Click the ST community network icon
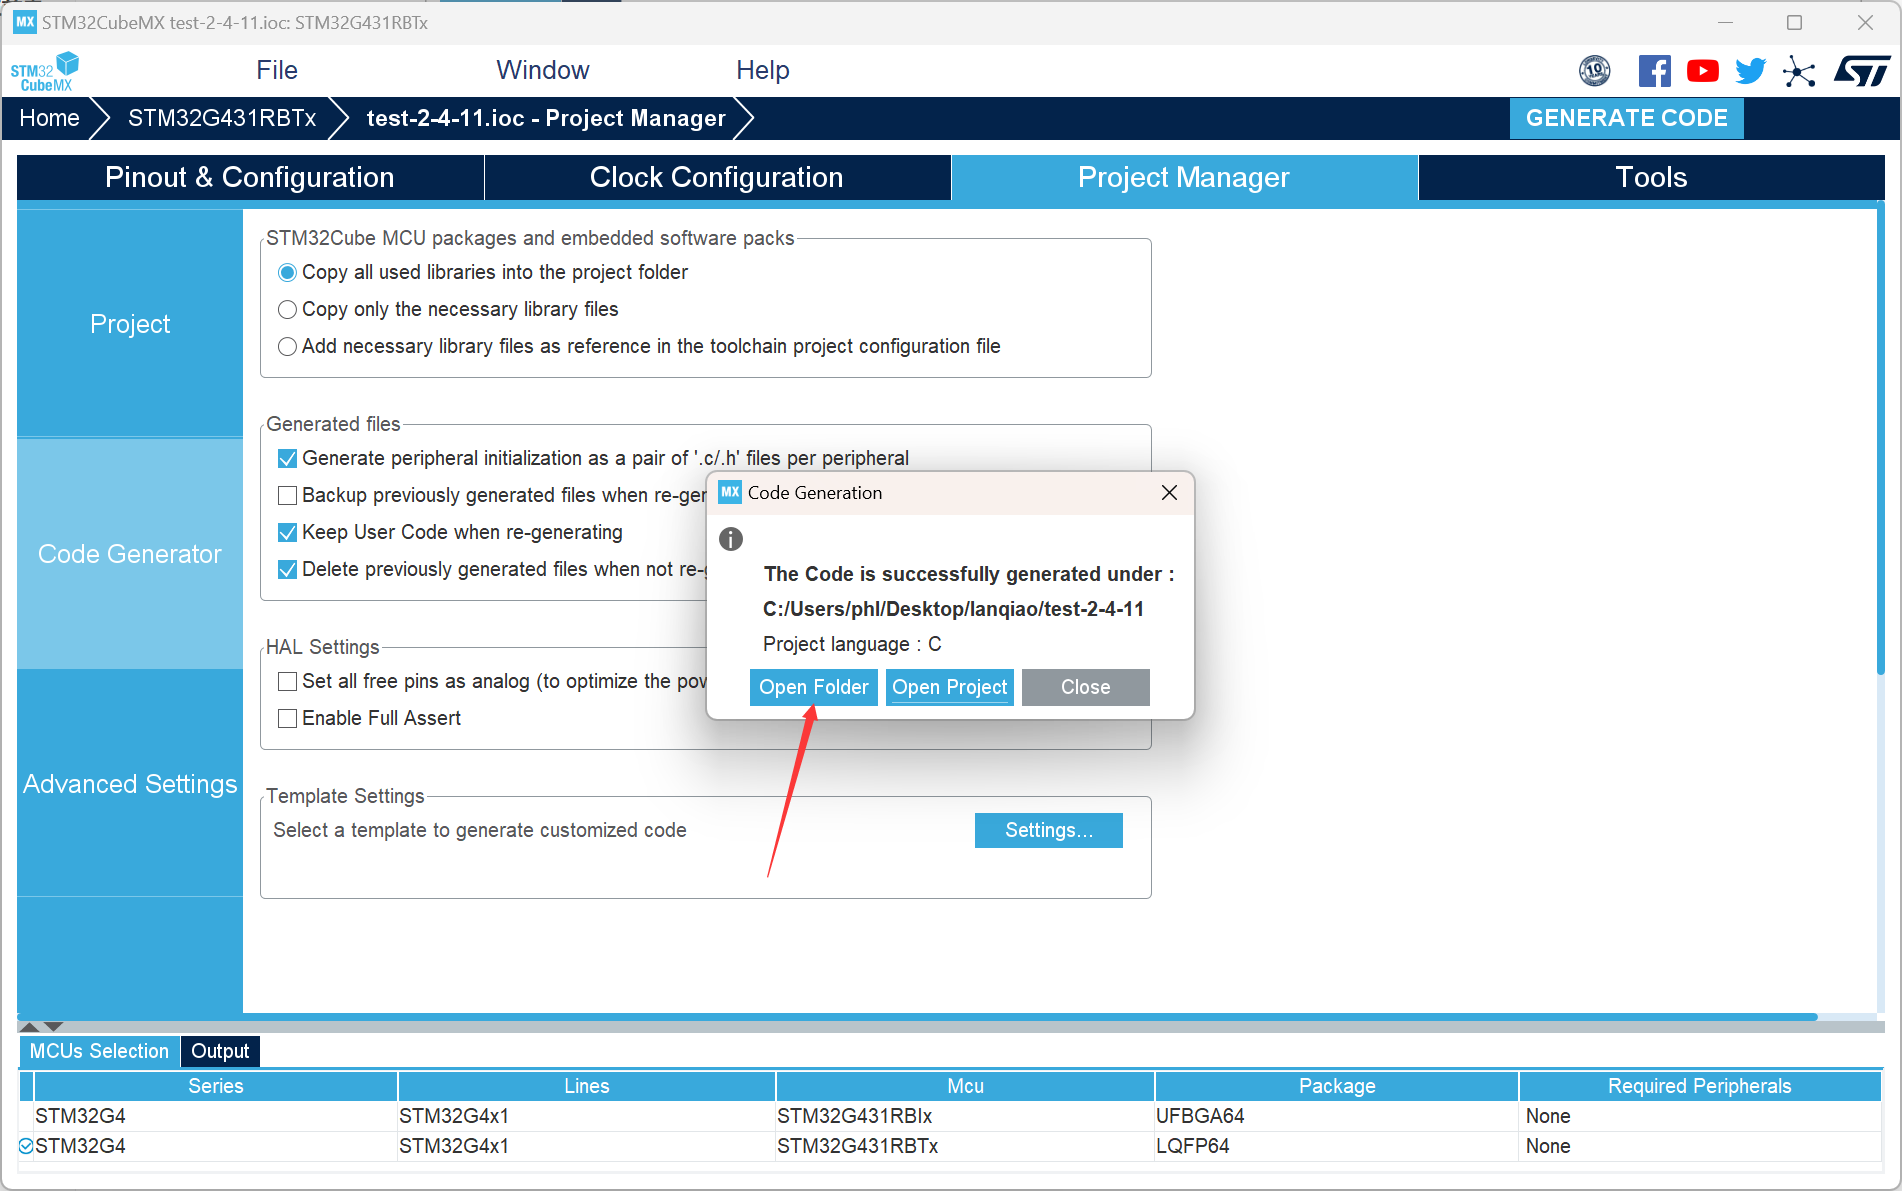1902x1191 pixels. tap(1799, 71)
